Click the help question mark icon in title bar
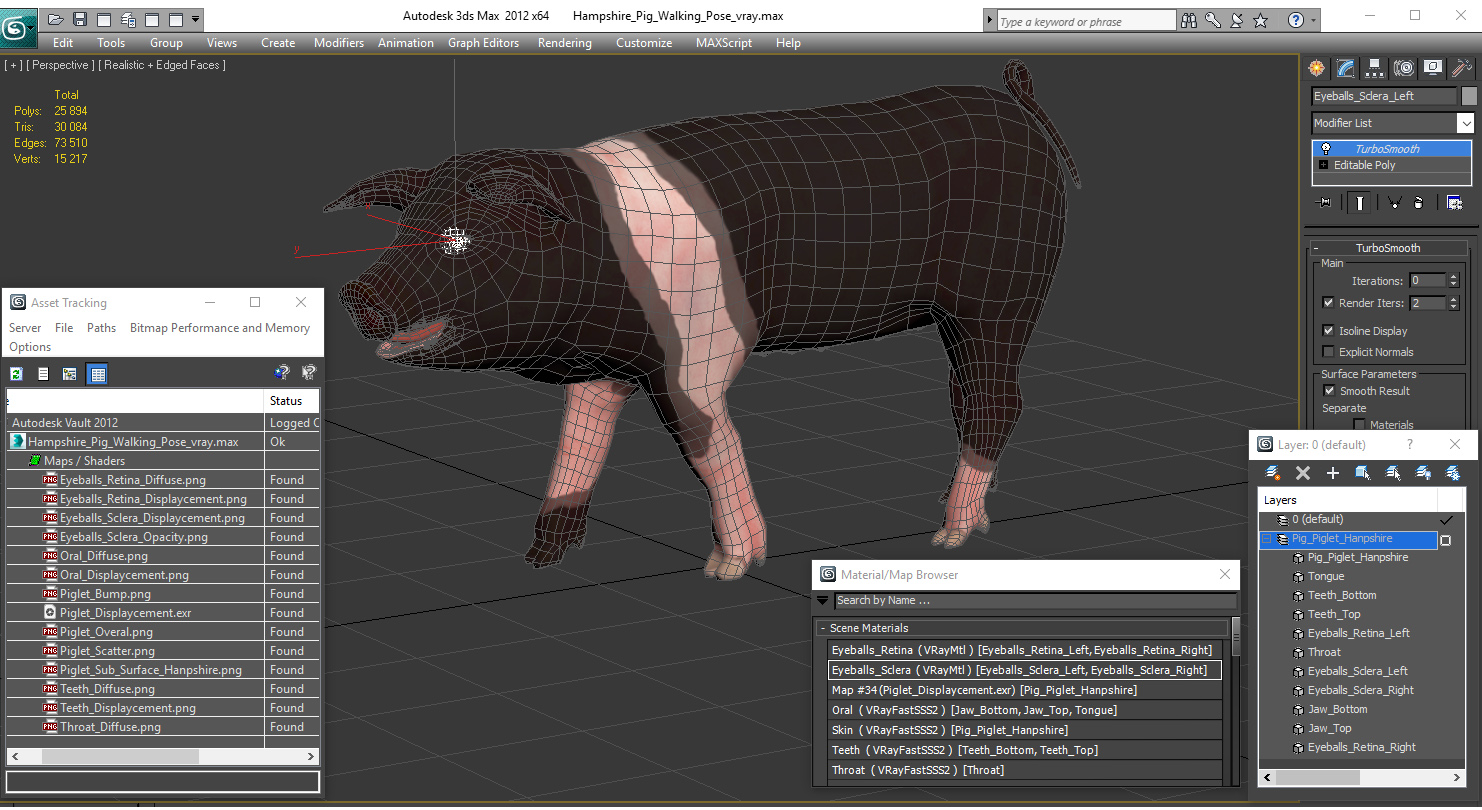 [x=1296, y=20]
